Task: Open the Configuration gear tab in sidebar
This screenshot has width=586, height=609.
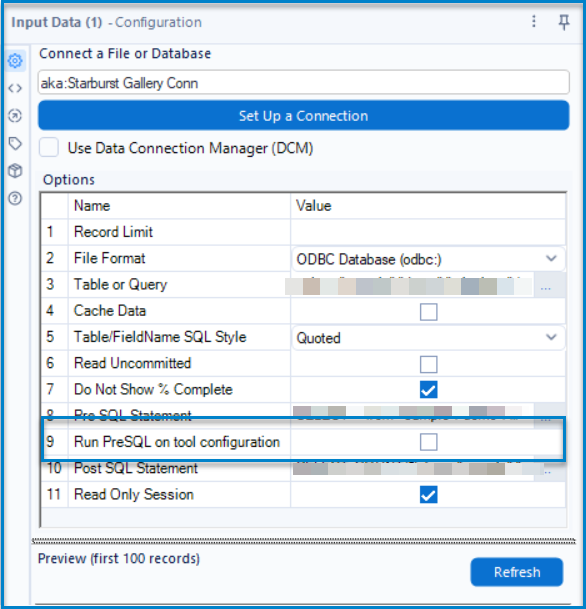Action: 15,61
